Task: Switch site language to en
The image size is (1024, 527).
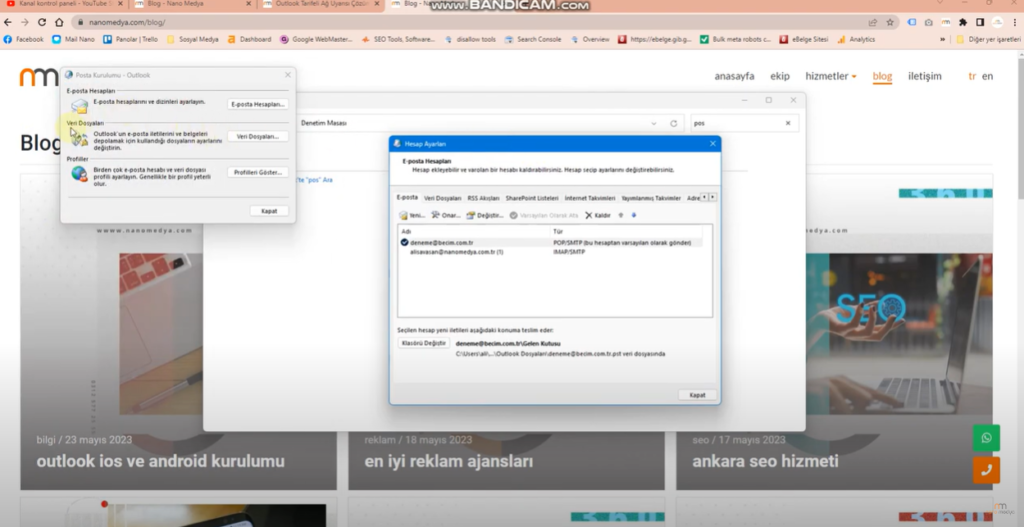Action: coord(987,76)
